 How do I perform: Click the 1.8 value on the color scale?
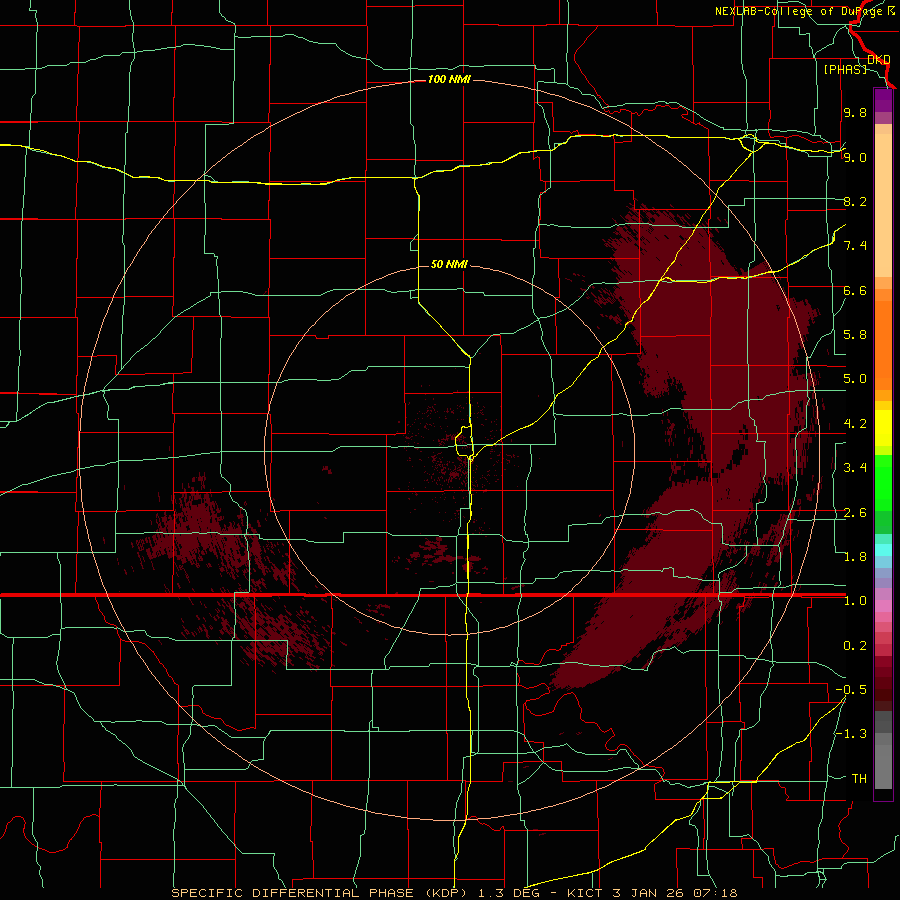coord(855,557)
